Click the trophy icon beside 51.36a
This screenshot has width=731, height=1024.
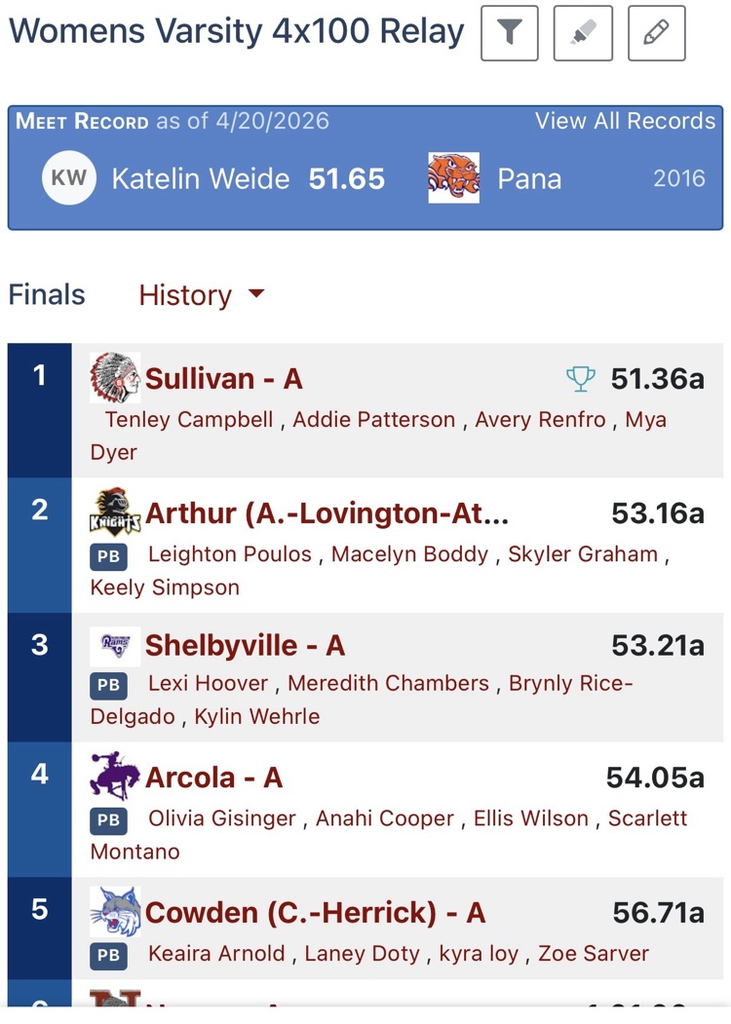(x=580, y=379)
